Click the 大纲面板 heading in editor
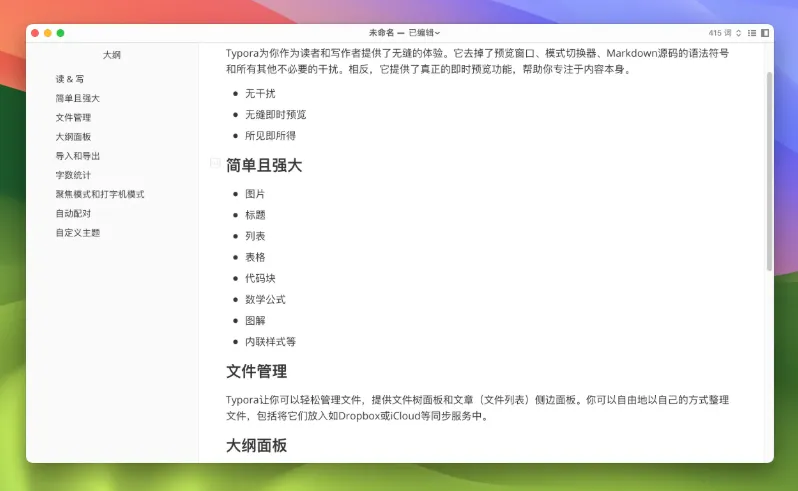The height and width of the screenshot is (491, 798). coord(256,446)
